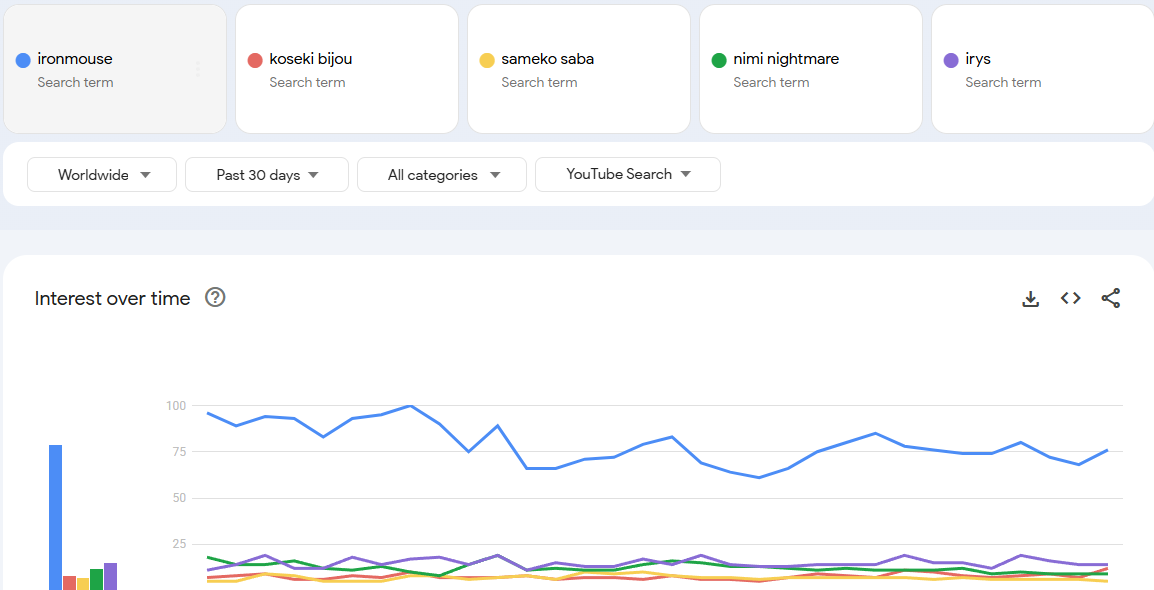The height and width of the screenshot is (590, 1154).
Task: Open ironmouse term options menu
Action: pos(198,69)
